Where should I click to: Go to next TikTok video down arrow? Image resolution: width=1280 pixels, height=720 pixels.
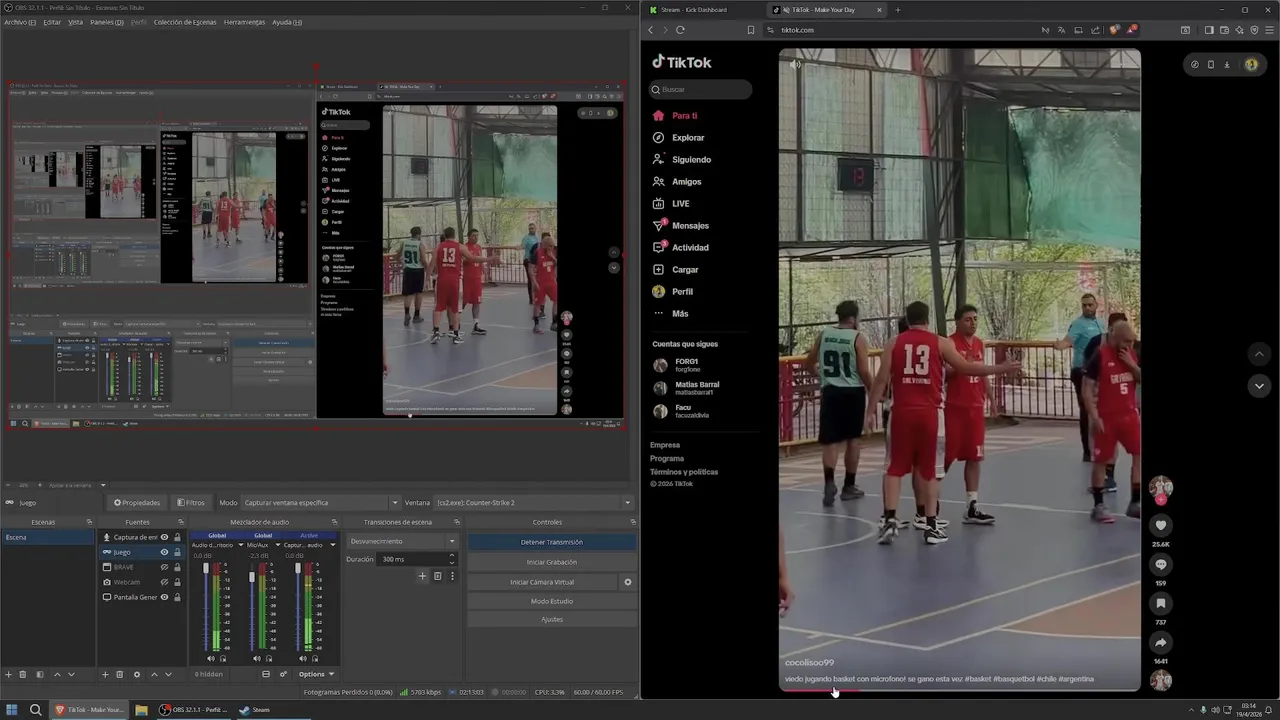click(x=1259, y=386)
